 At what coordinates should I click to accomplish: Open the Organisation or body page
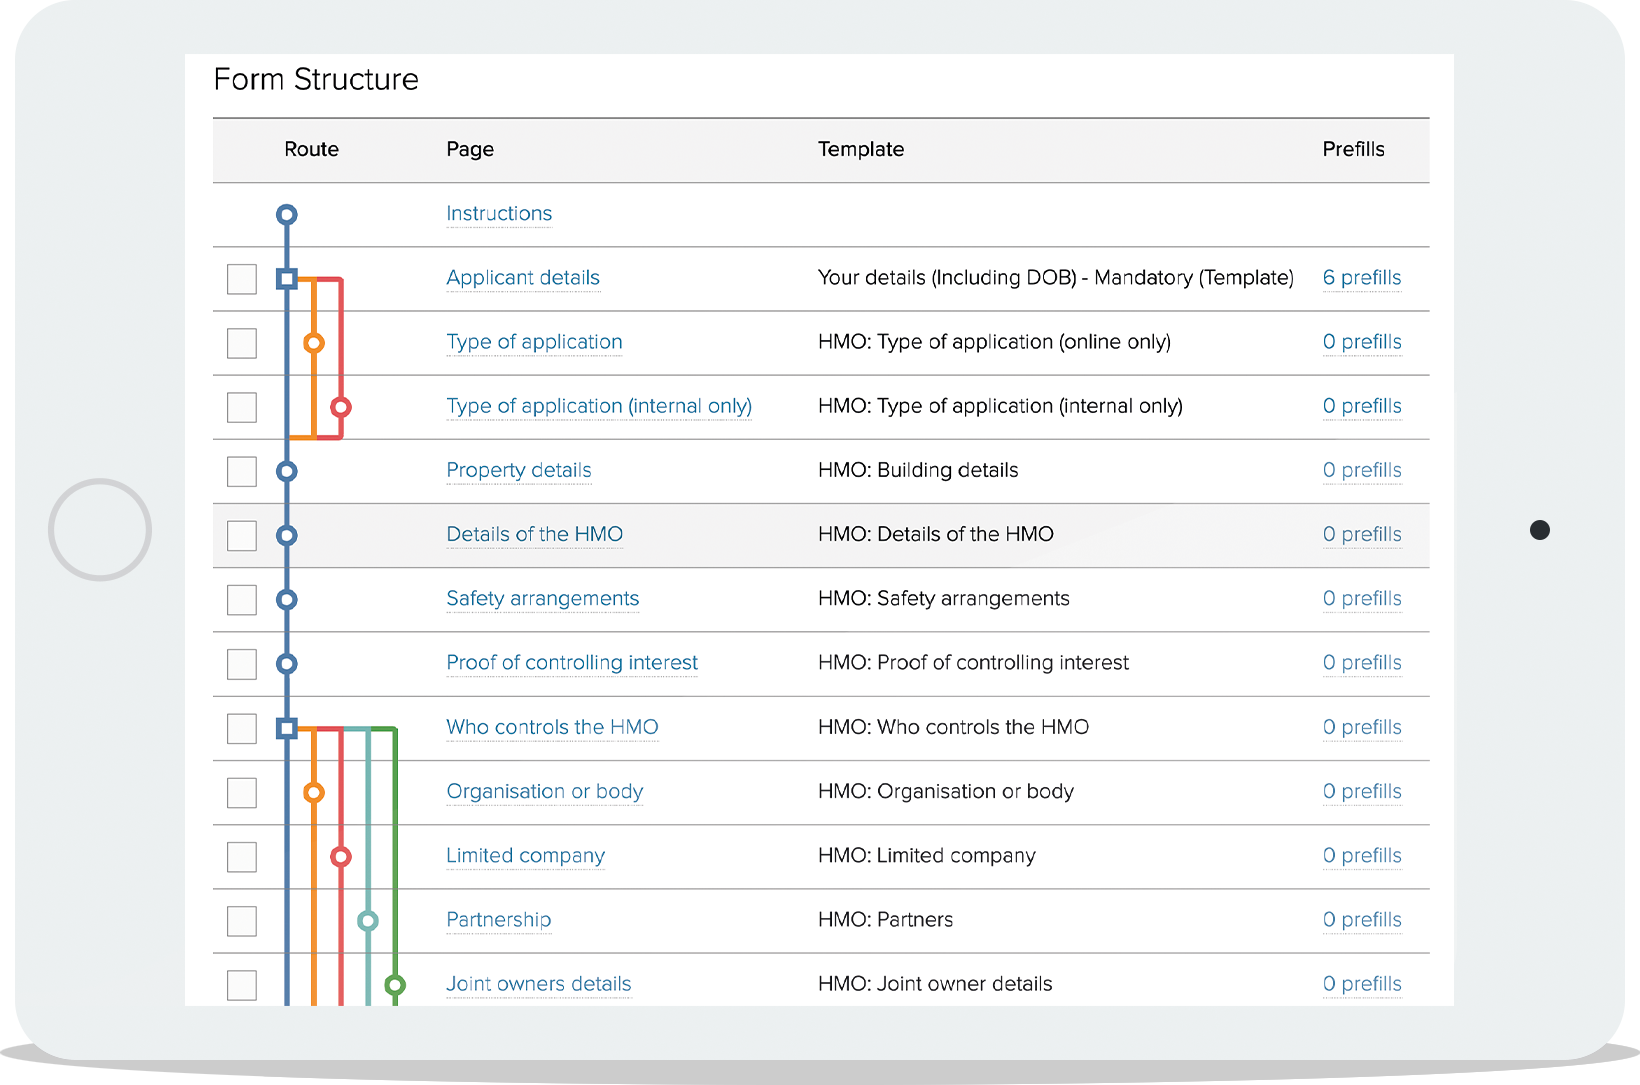tap(545, 791)
